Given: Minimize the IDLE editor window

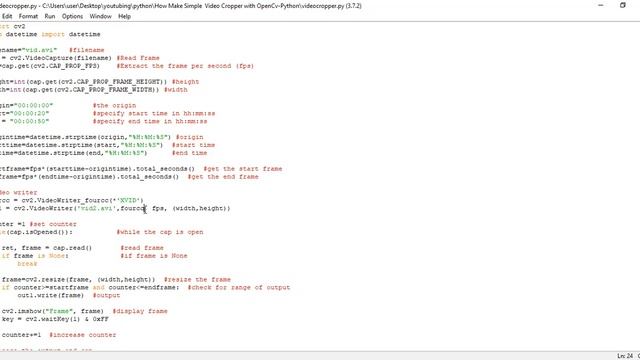Looking at the screenshot, I should [601, 5].
